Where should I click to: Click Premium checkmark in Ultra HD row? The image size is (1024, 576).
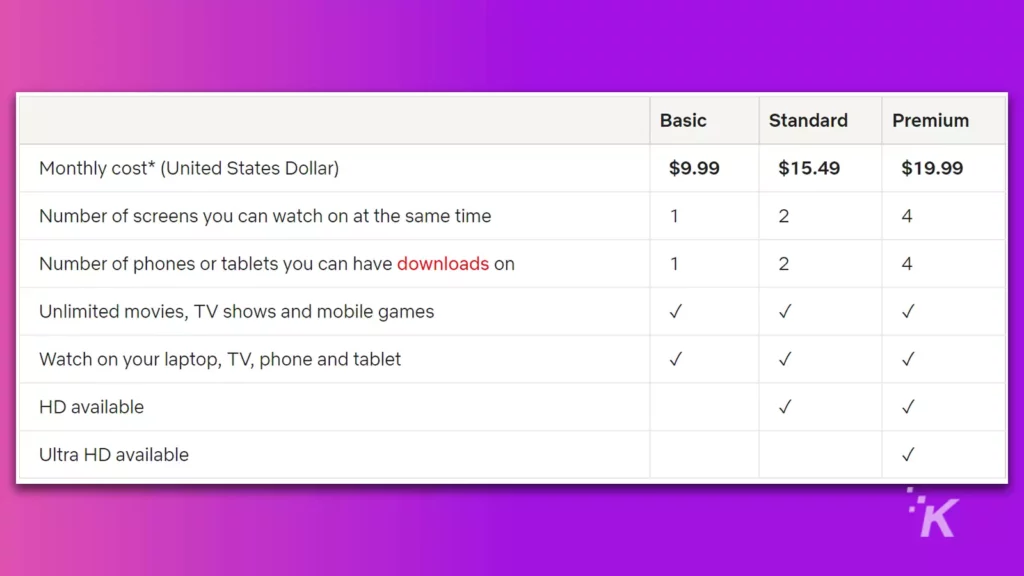coord(908,455)
